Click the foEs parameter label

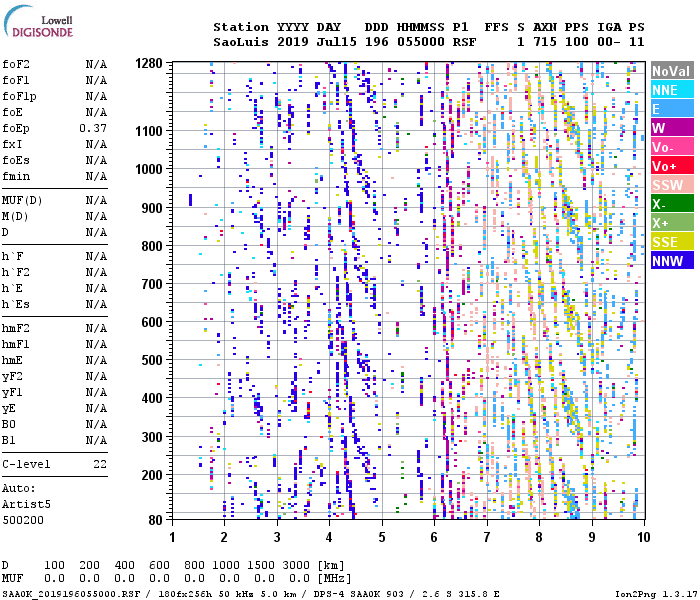(16, 160)
